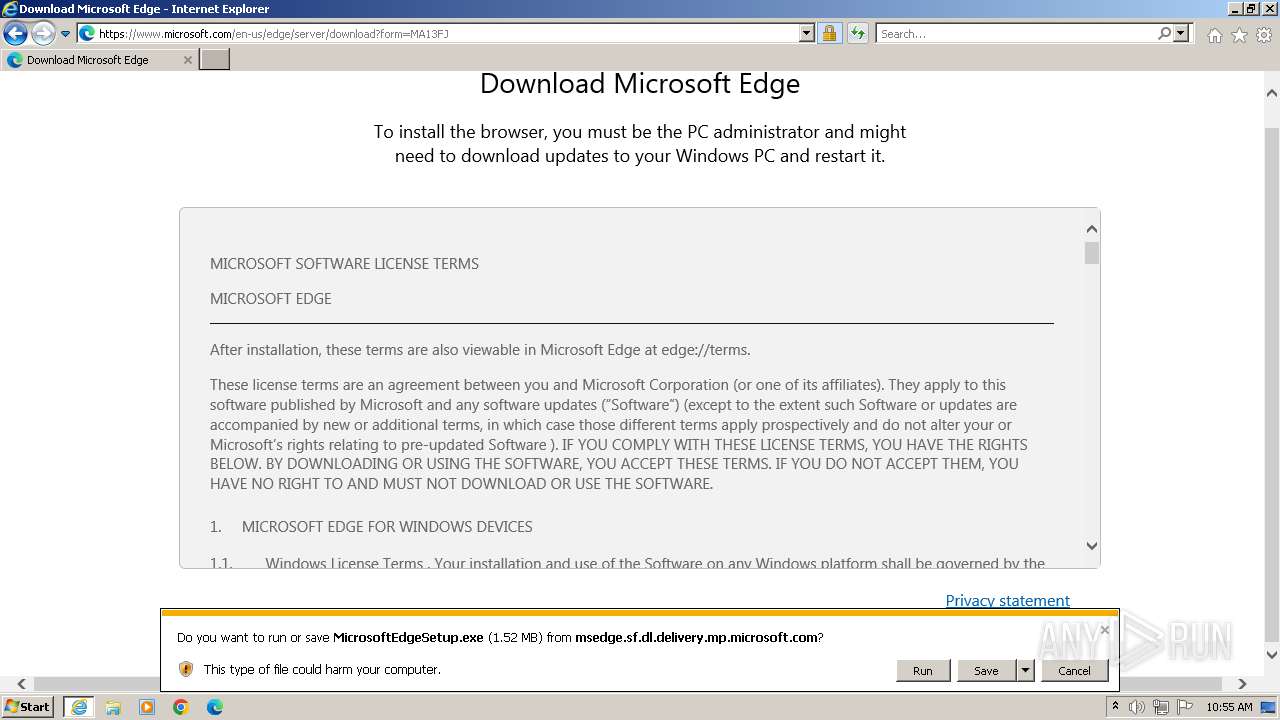Image resolution: width=1280 pixels, height=720 pixels.
Task: Click the volume speaker tray icon
Action: (x=1137, y=707)
